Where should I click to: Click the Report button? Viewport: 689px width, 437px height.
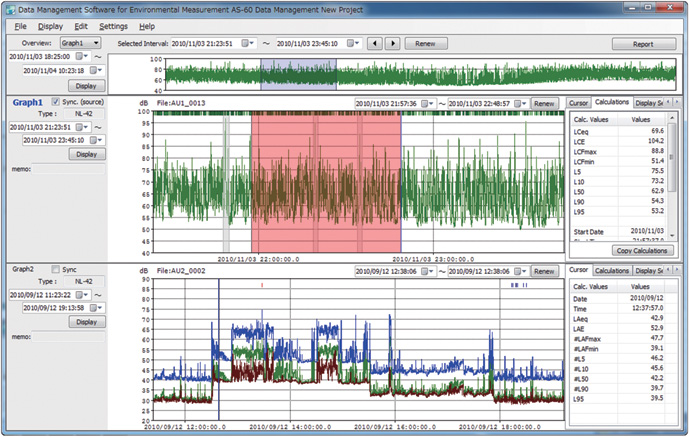pos(645,44)
